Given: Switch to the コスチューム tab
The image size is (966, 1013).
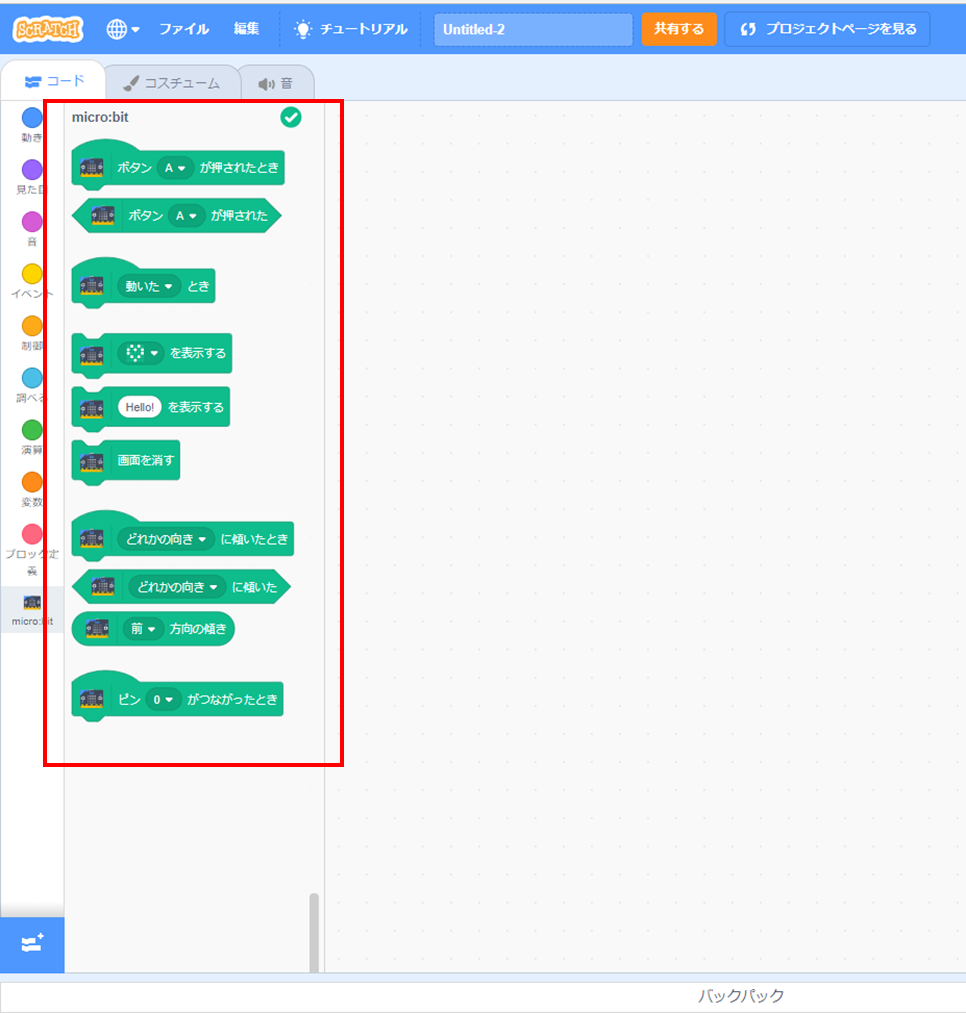Looking at the screenshot, I should (x=172, y=83).
